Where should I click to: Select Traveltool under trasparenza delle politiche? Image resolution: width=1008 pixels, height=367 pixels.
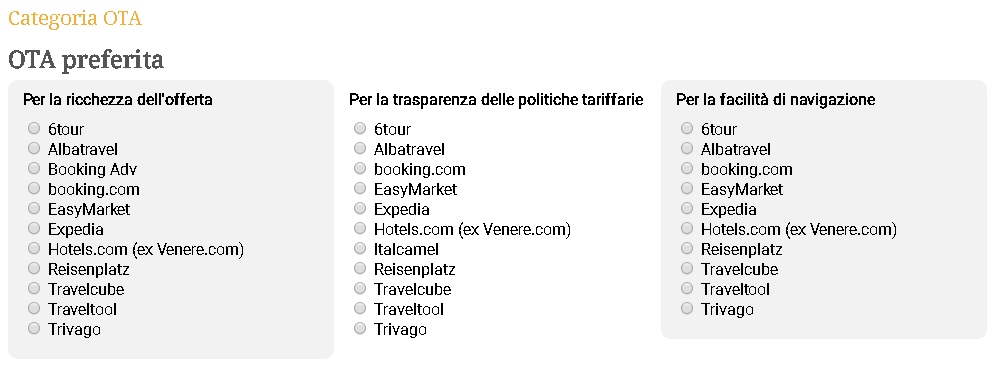click(360, 309)
